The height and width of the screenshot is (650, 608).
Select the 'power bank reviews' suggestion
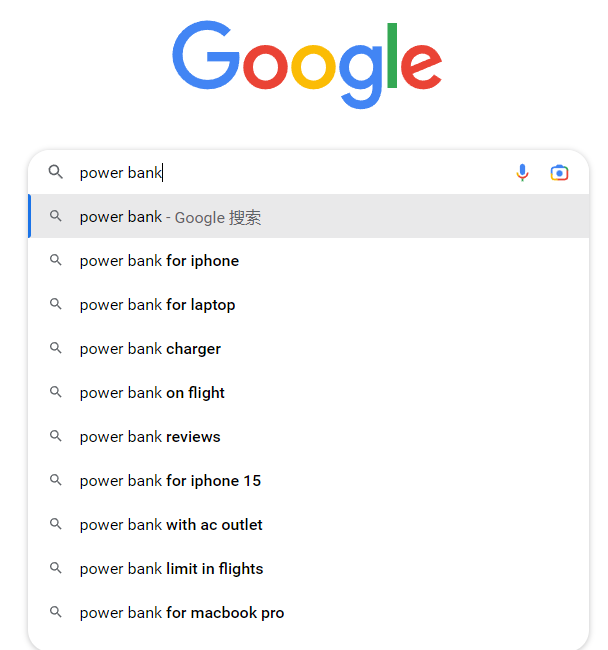point(308,436)
